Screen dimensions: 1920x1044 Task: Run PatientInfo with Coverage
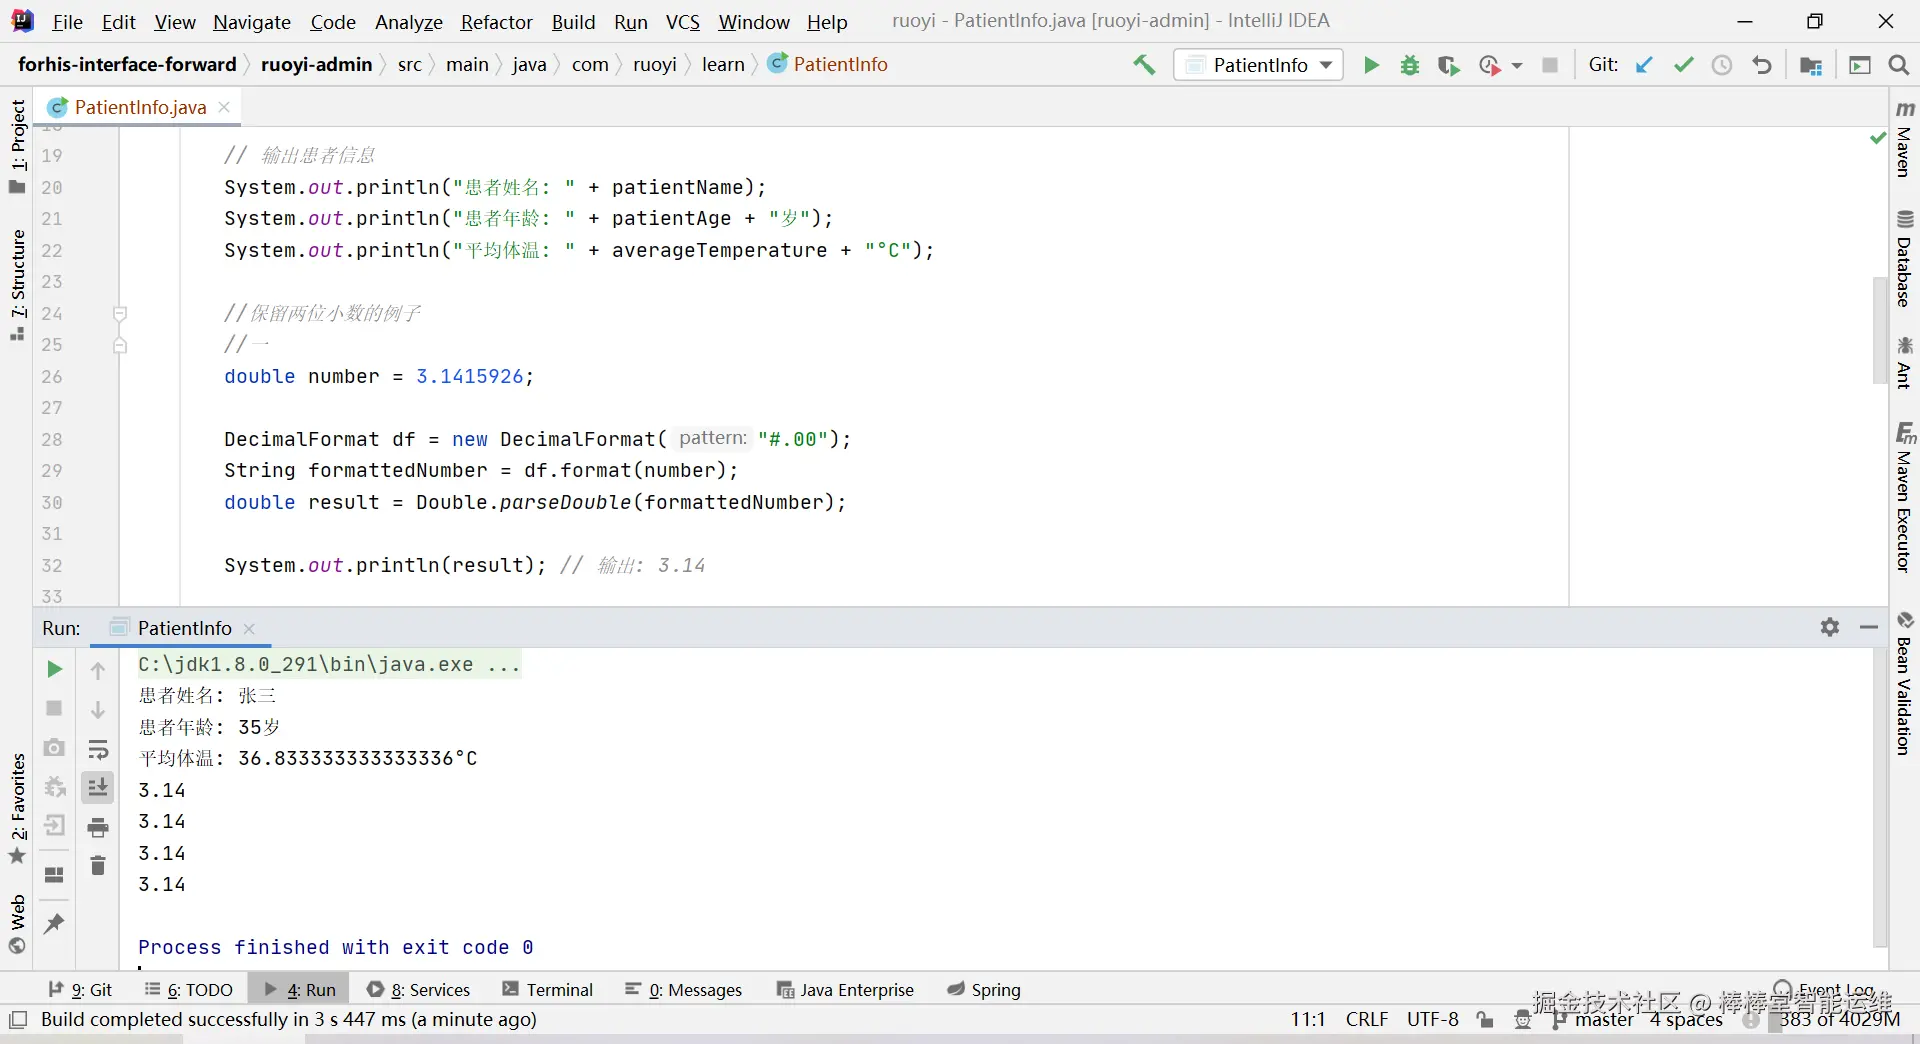[x=1448, y=65]
